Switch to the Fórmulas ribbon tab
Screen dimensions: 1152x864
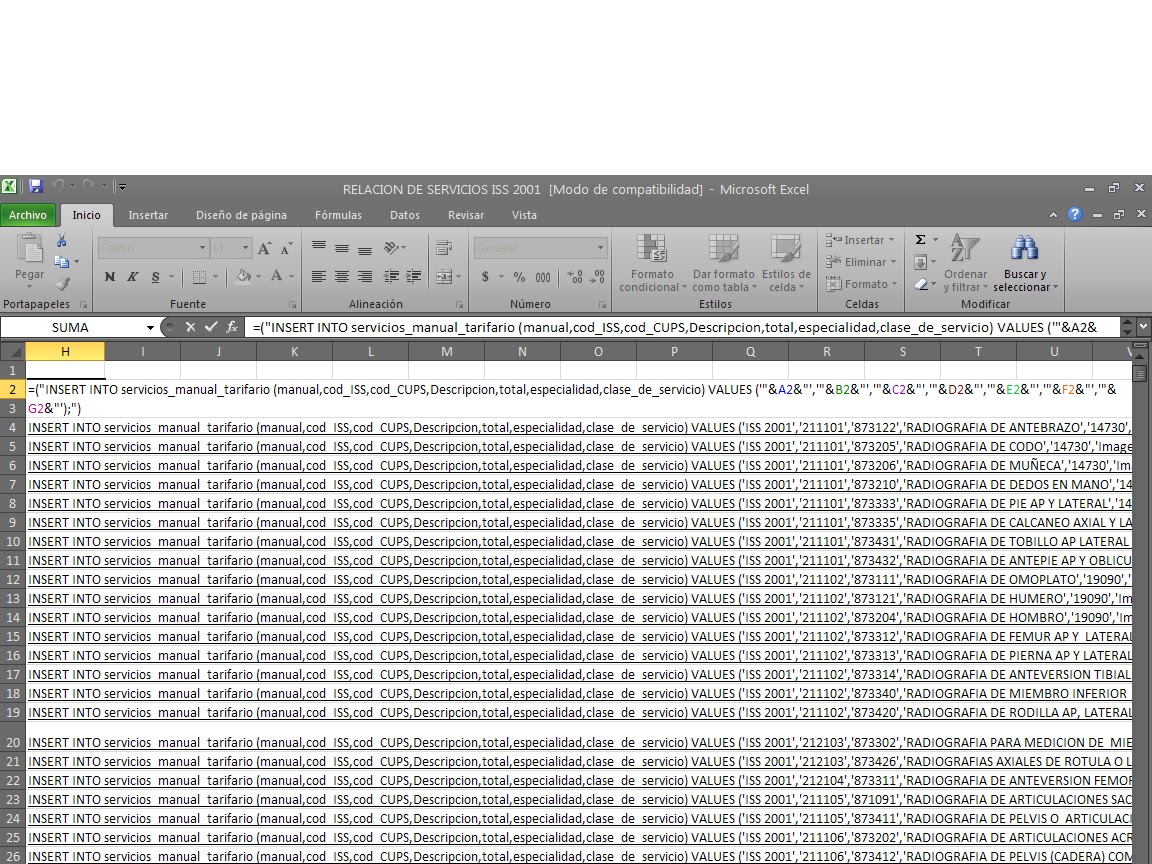pyautogui.click(x=338, y=214)
